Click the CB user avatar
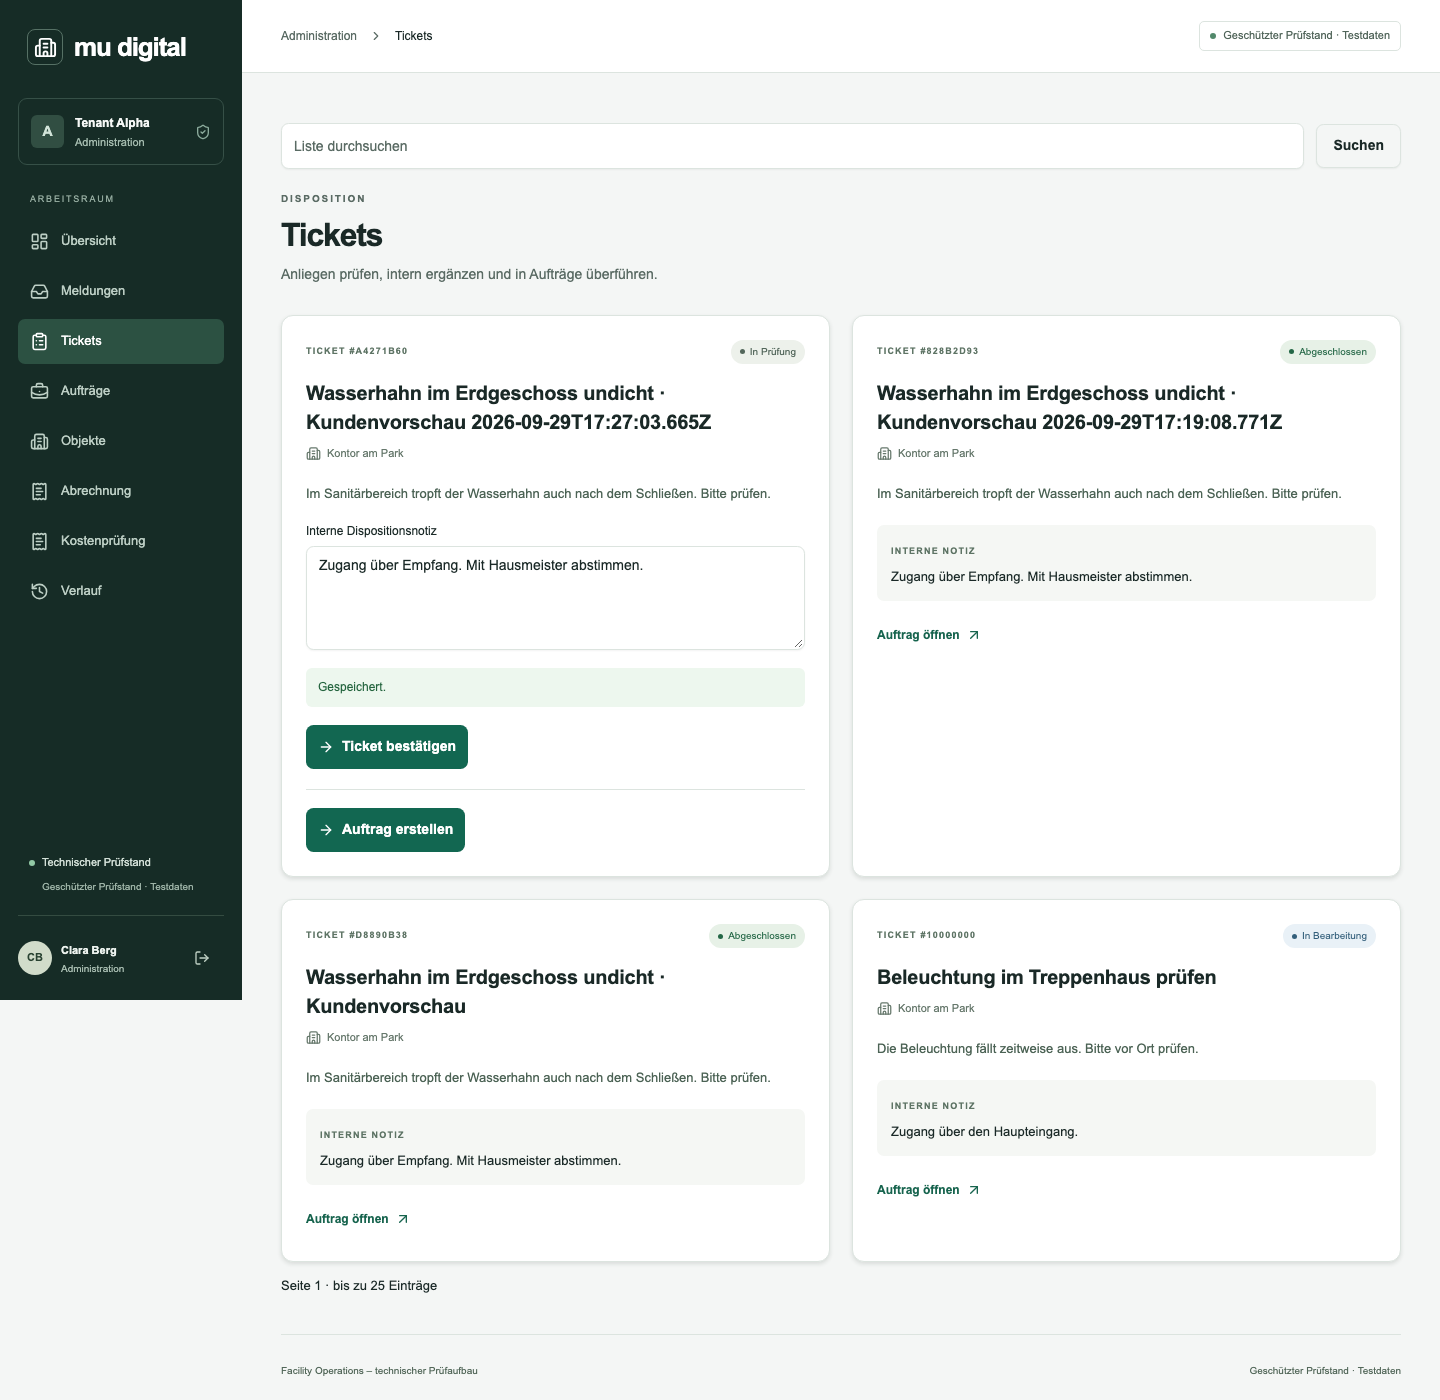Screen dimensions: 1440x1400 [x=35, y=958]
